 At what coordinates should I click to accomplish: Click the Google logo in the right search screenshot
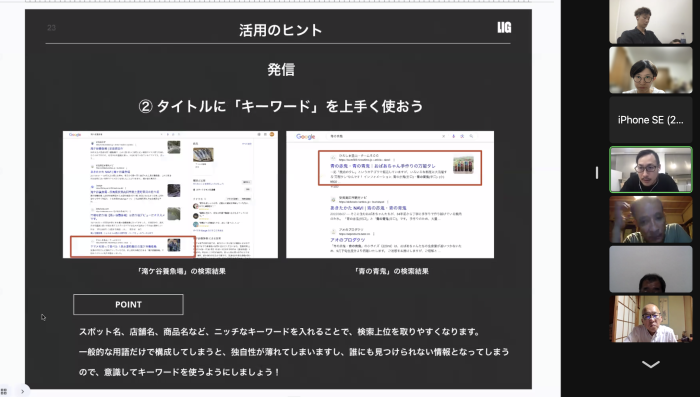(x=305, y=137)
